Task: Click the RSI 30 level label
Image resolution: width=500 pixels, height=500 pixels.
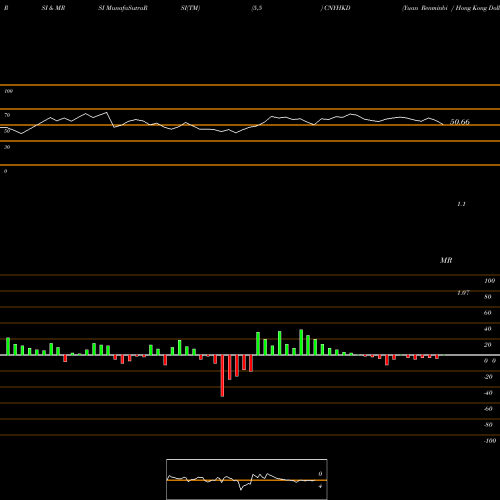Action: (7, 147)
